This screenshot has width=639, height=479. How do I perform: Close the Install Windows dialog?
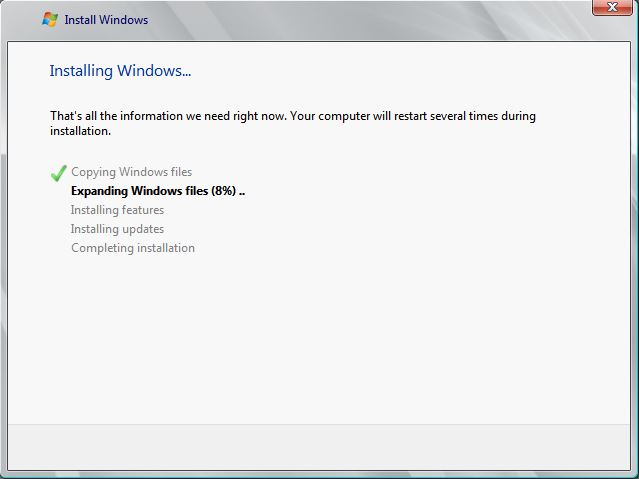612,7
